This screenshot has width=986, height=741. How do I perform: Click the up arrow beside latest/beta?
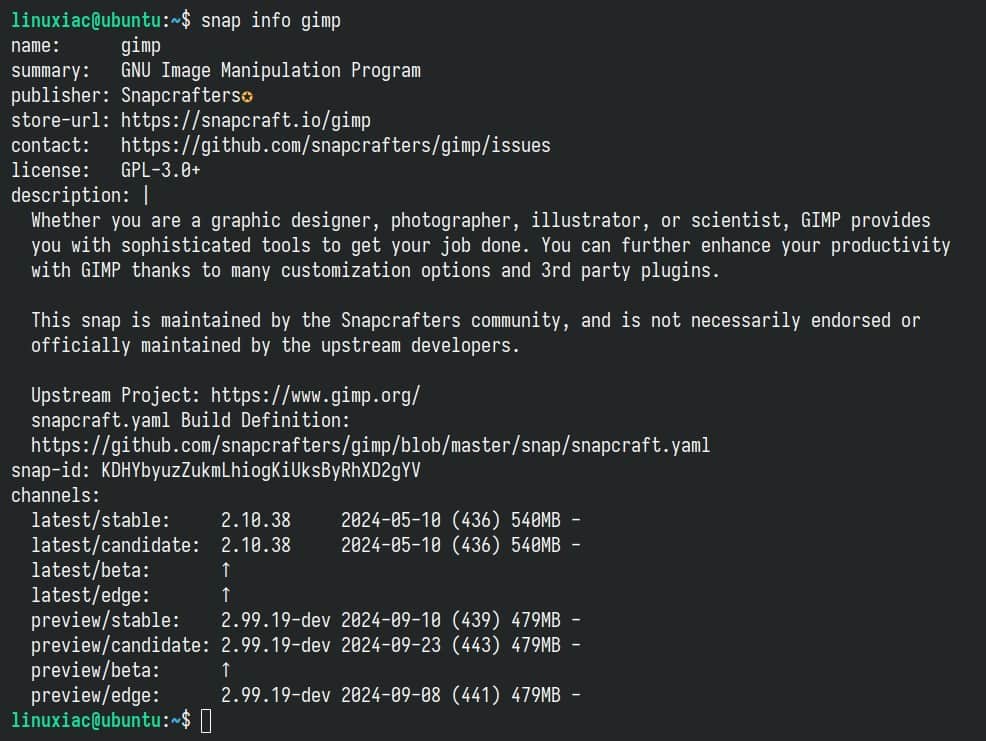pyautogui.click(x=226, y=570)
